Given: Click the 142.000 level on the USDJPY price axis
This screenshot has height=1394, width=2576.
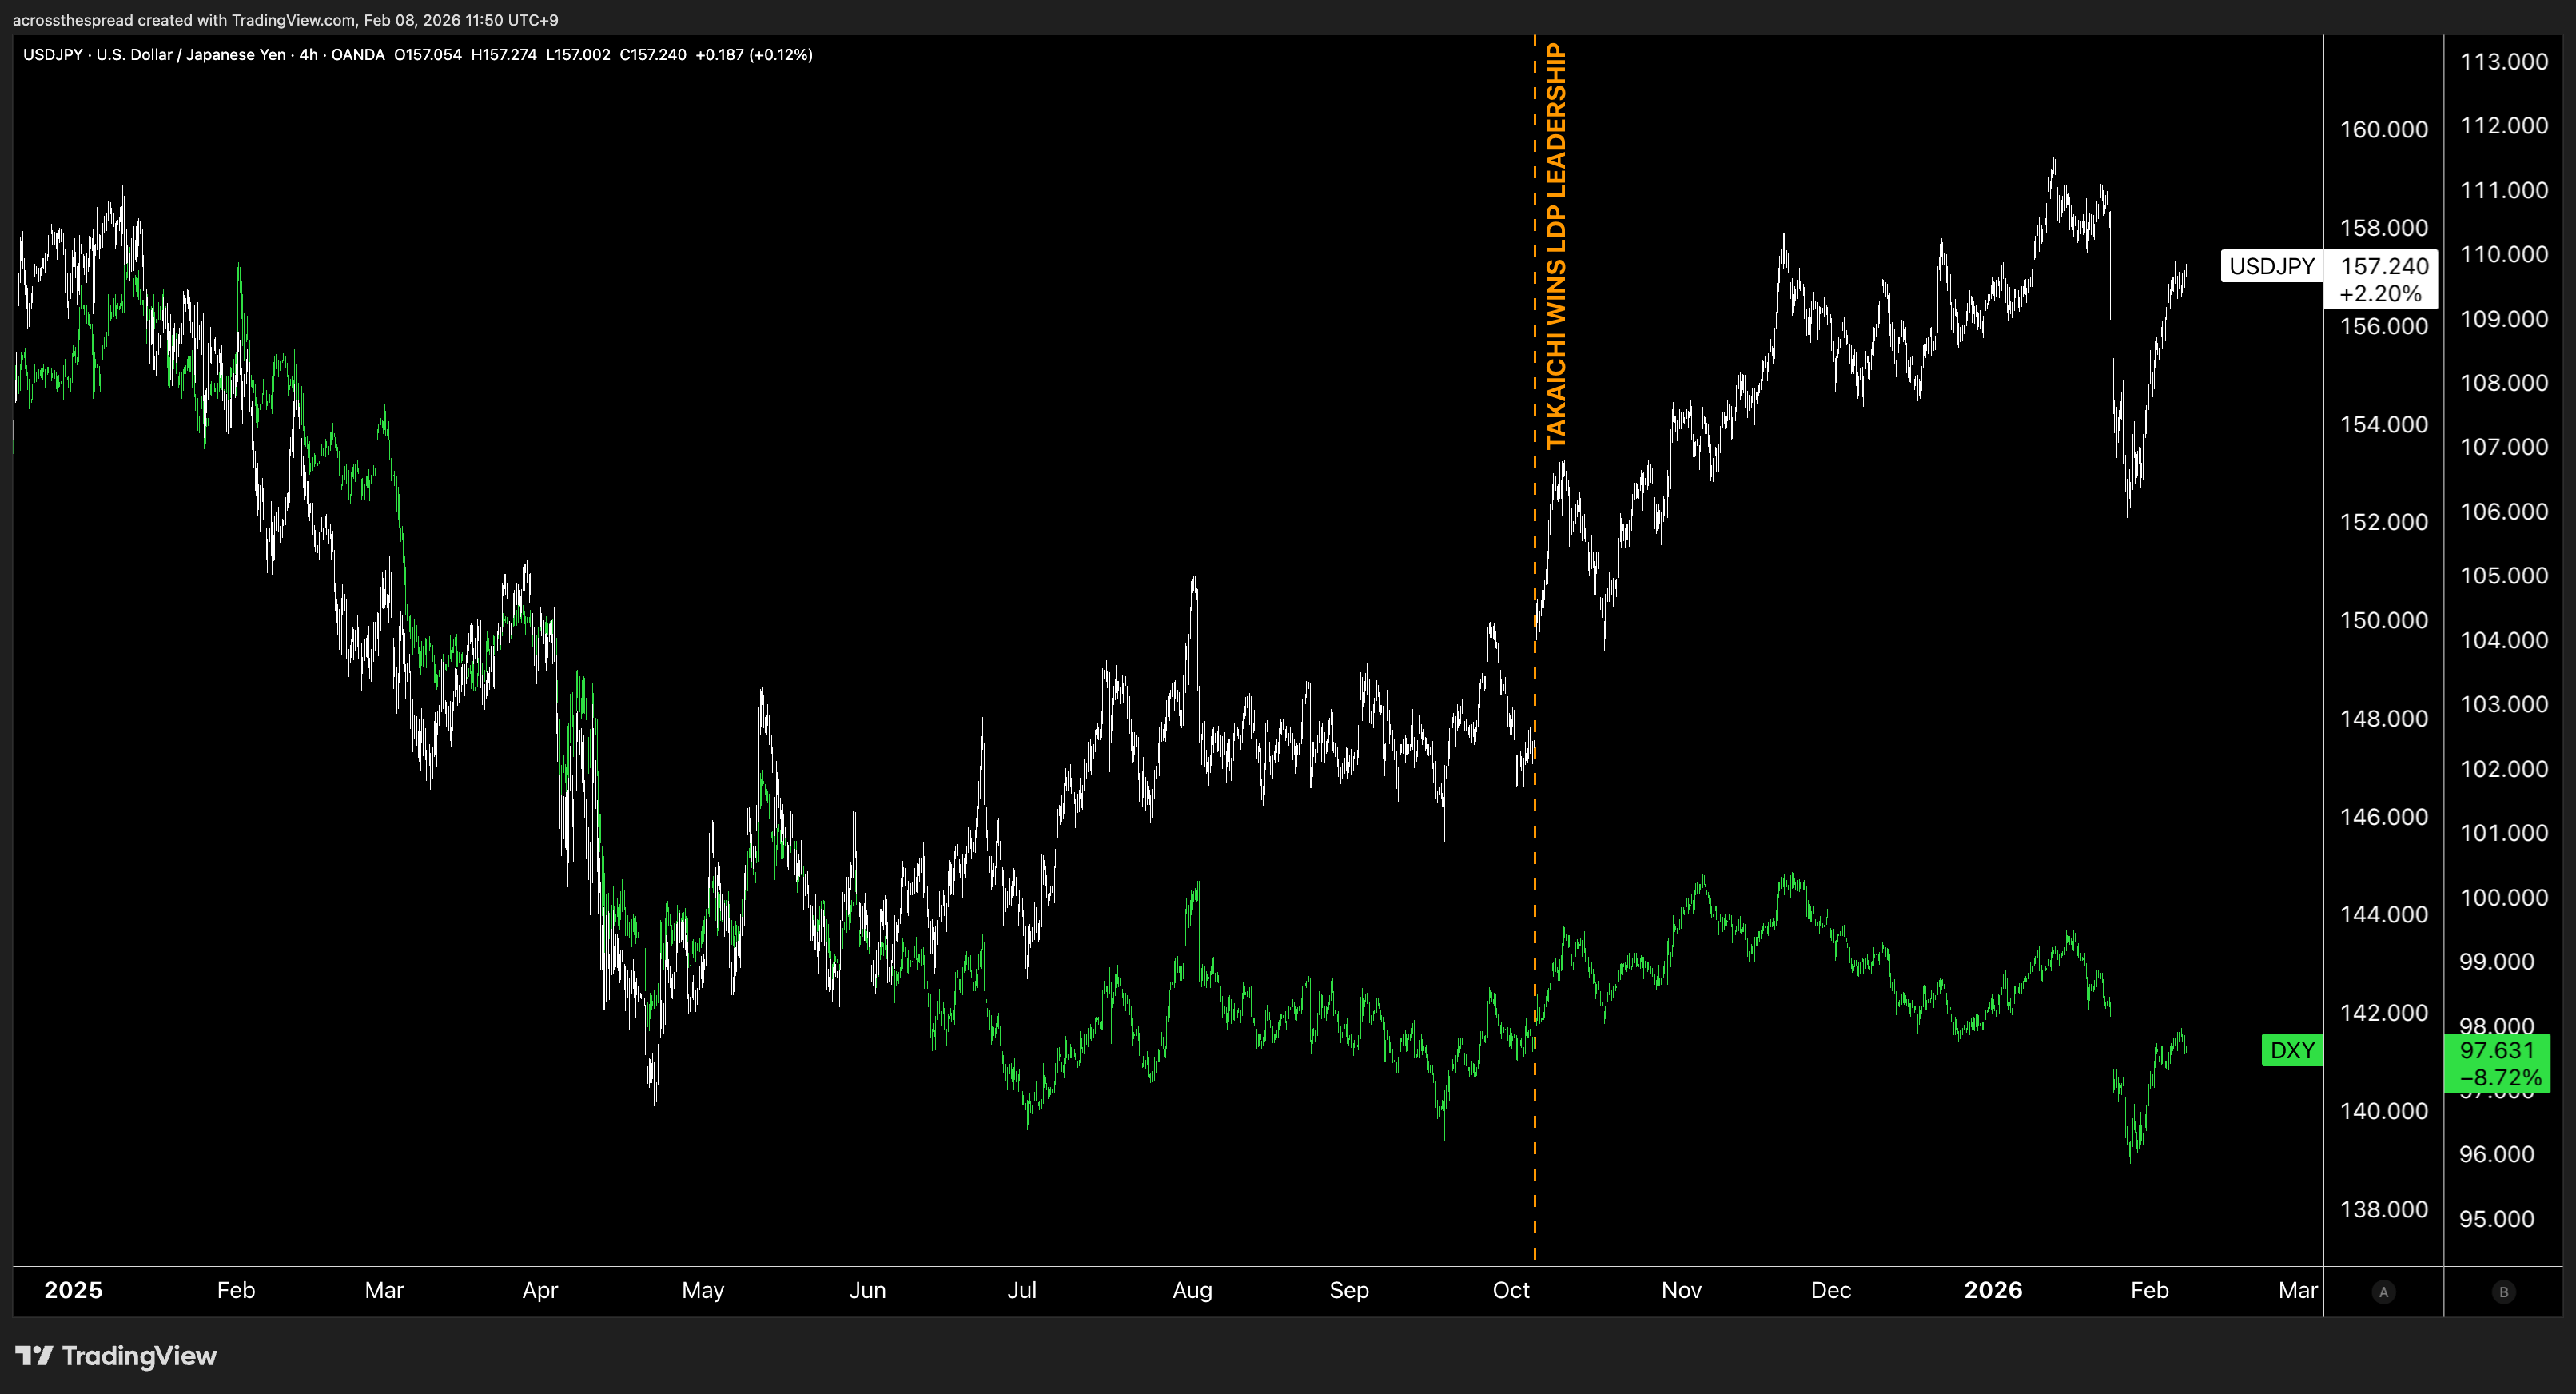Looking at the screenshot, I should pos(2384,1013).
